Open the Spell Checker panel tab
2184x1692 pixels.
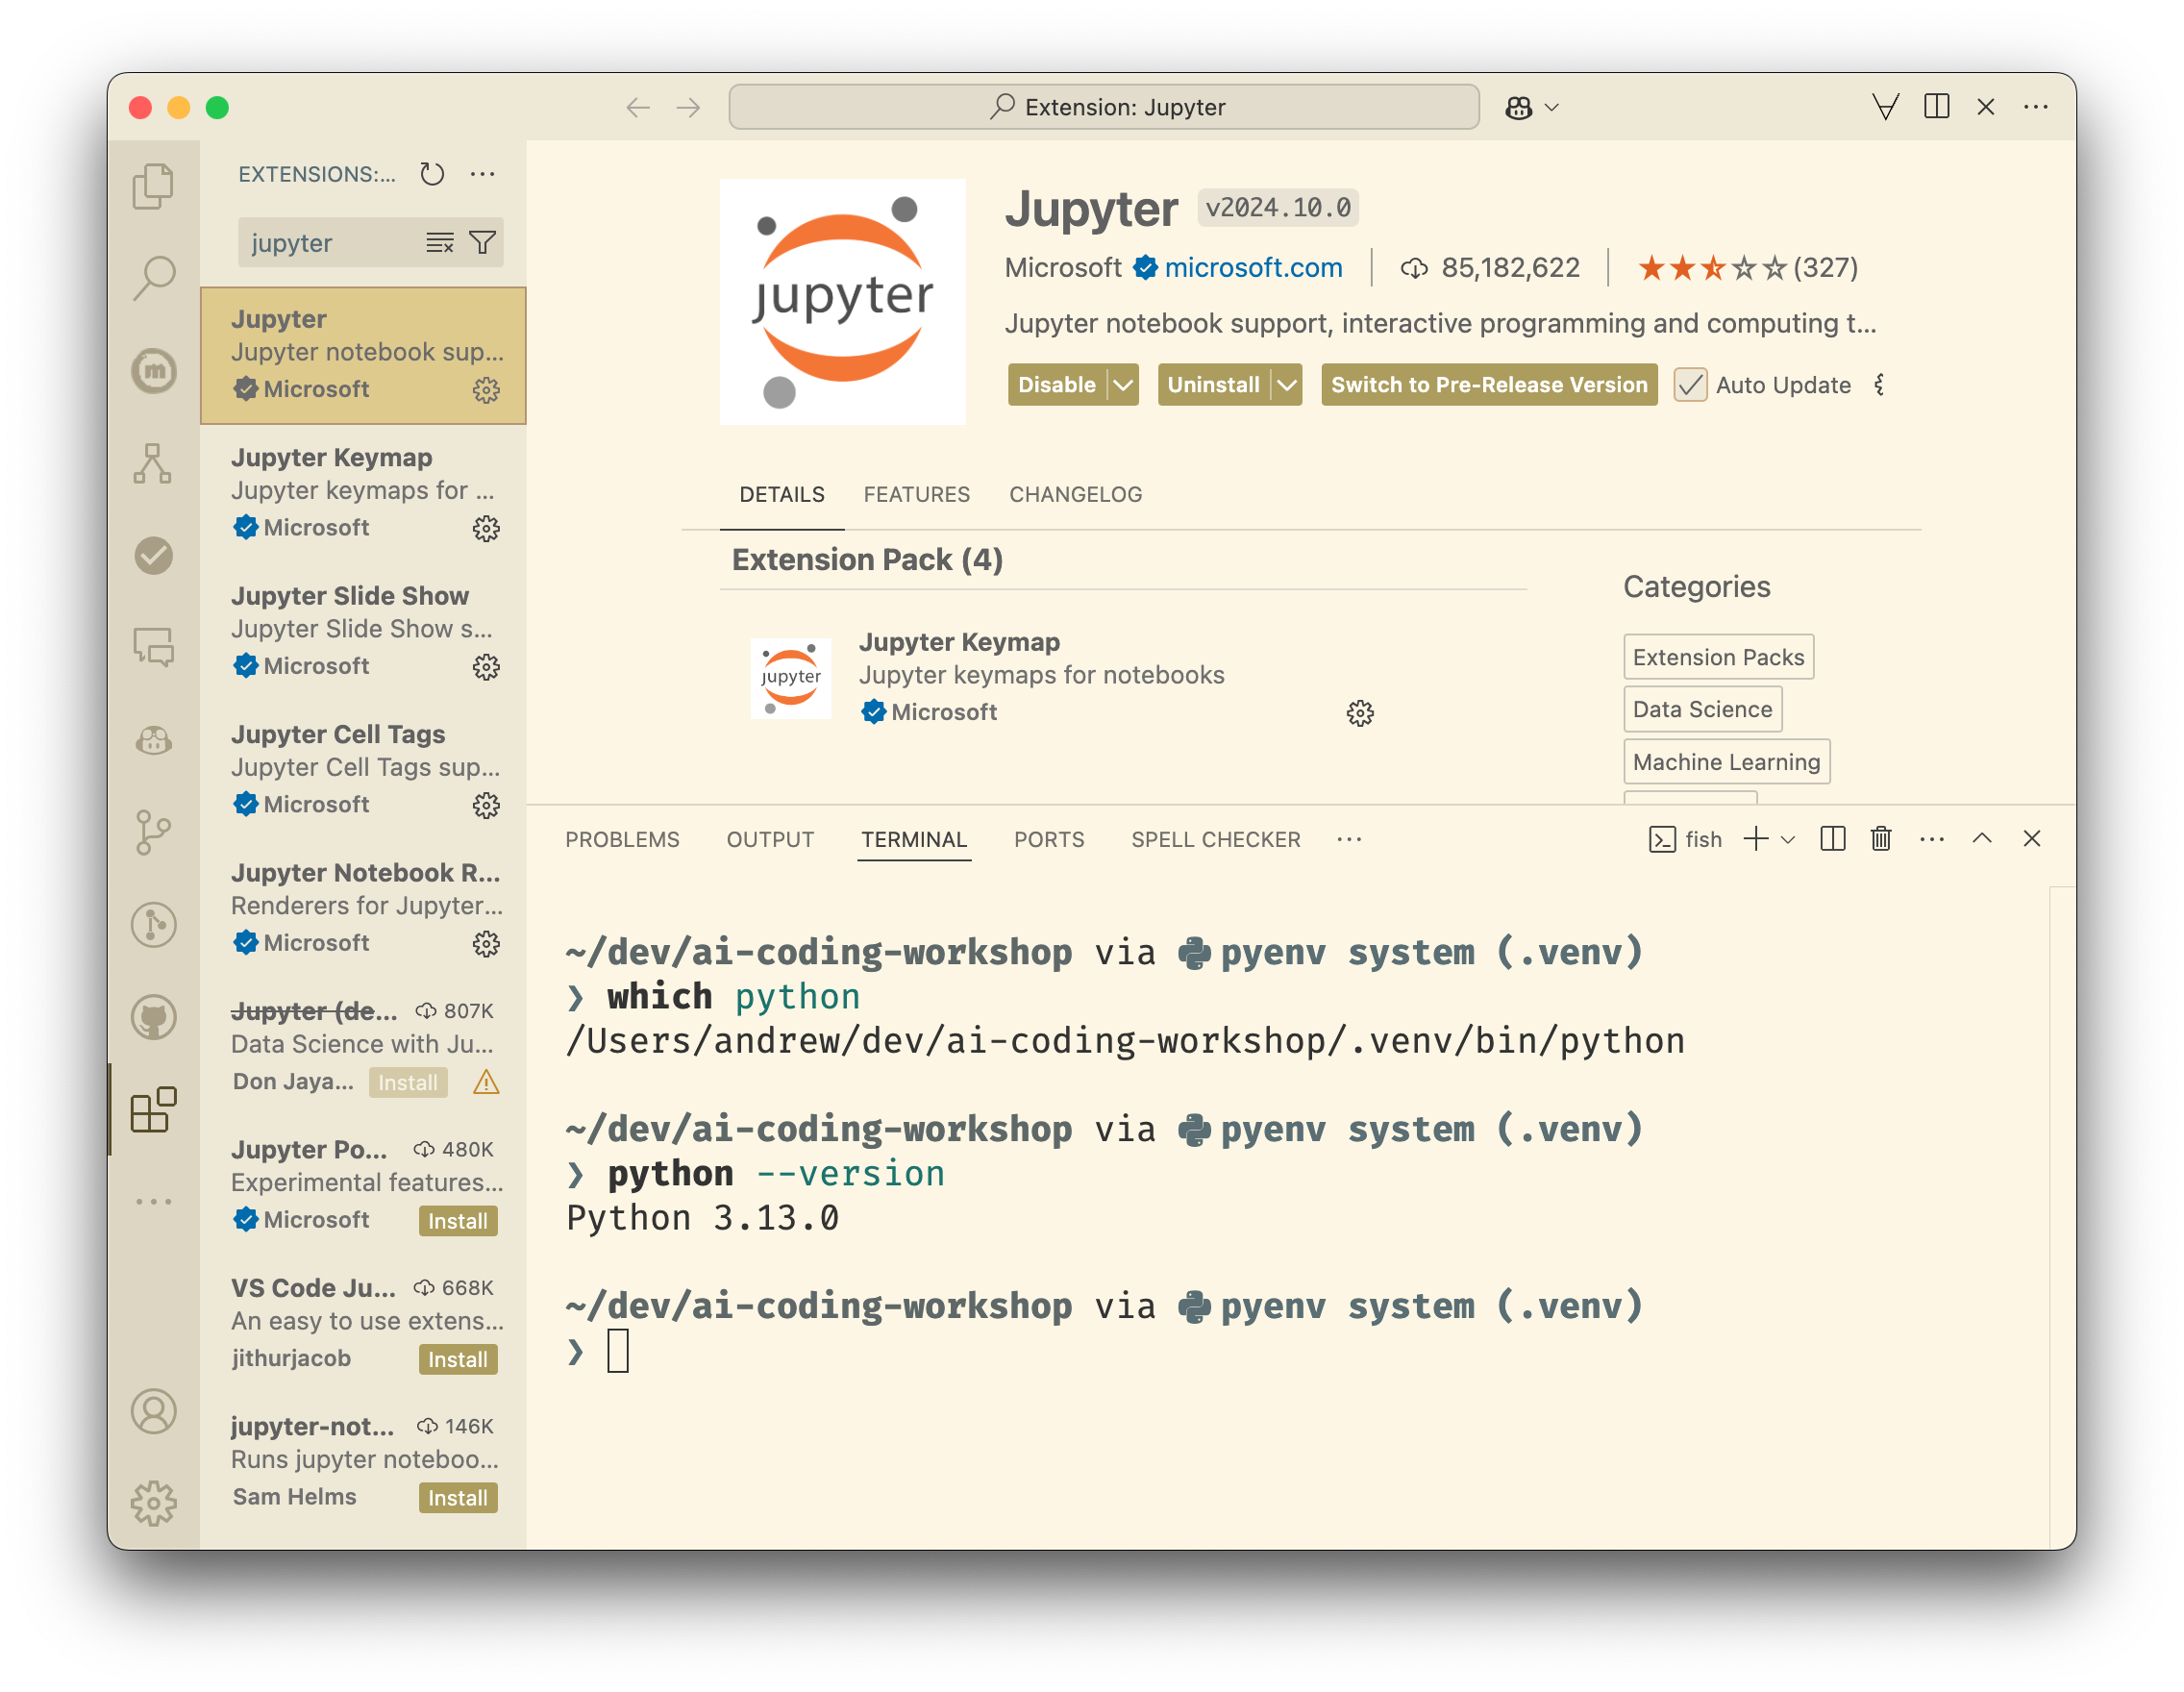1216,839
